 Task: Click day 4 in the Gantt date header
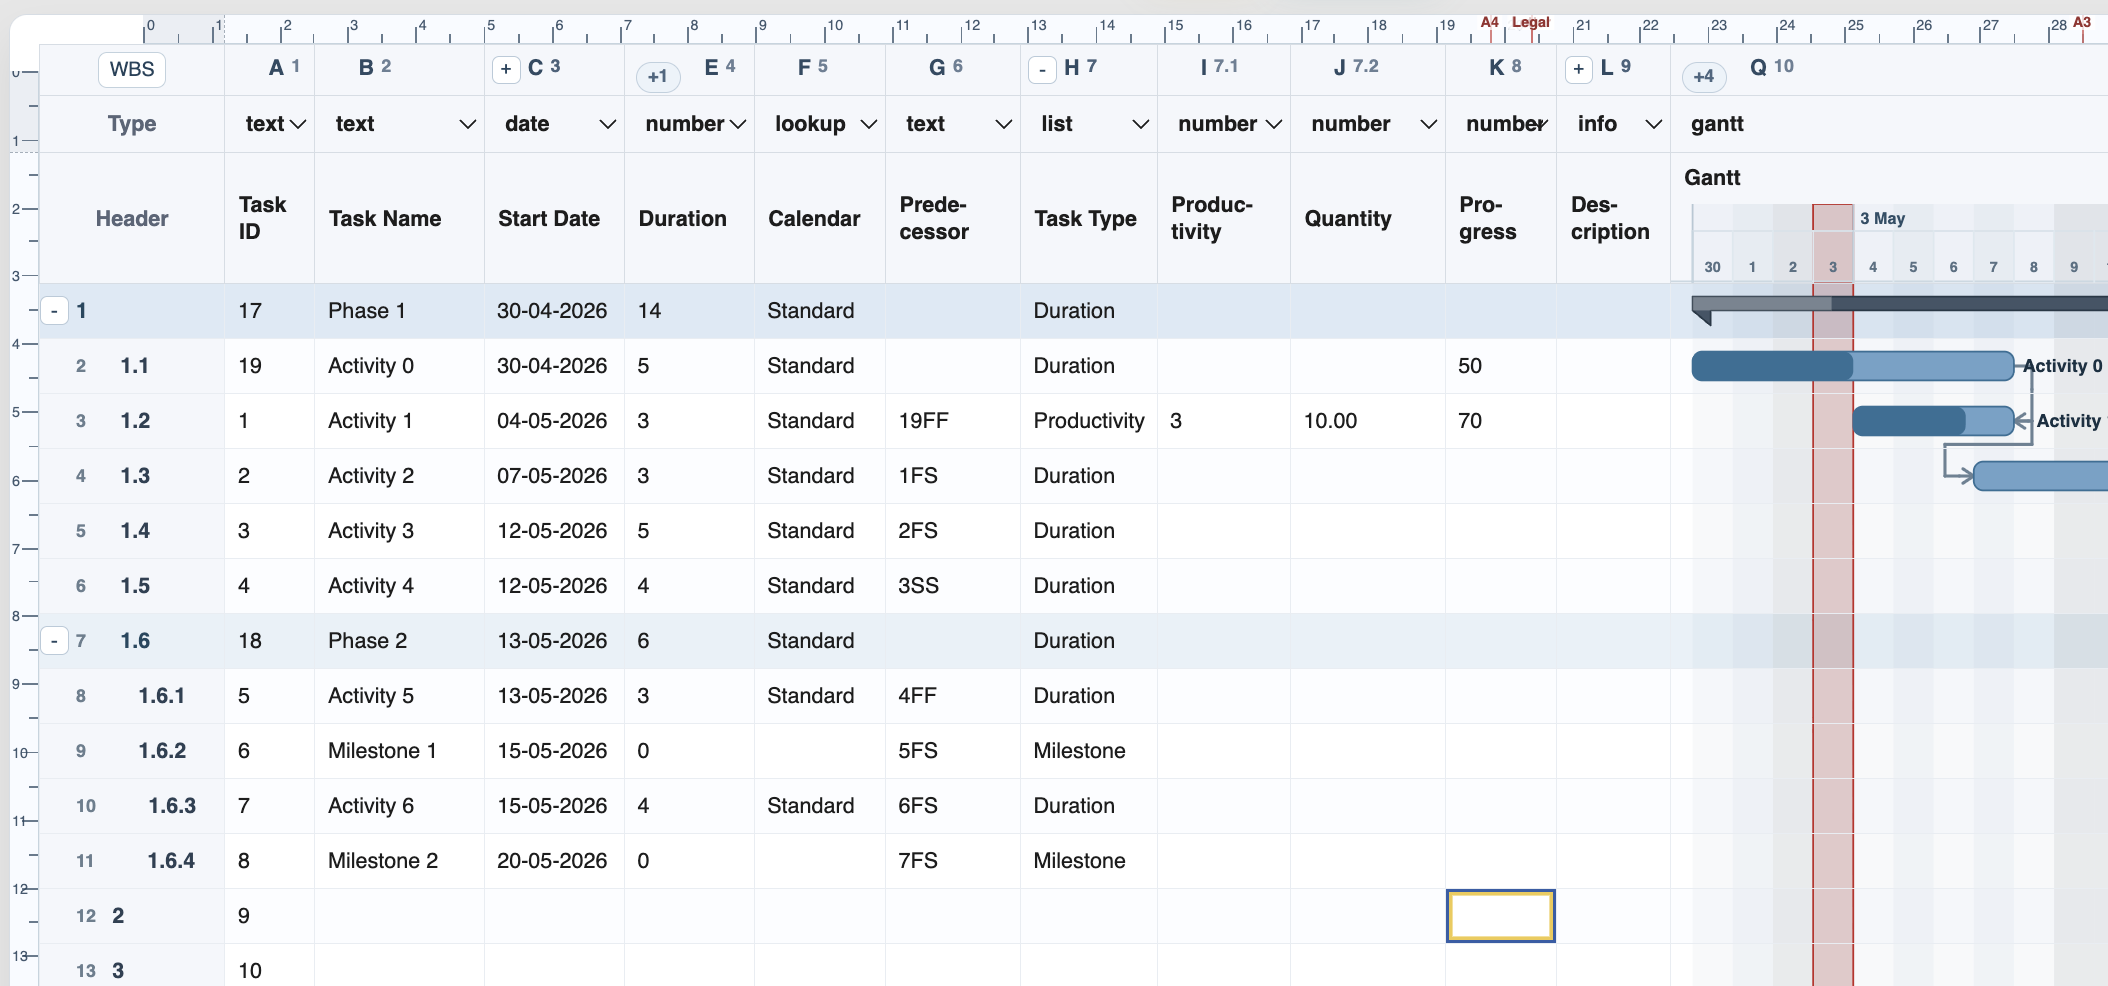coord(1873,267)
